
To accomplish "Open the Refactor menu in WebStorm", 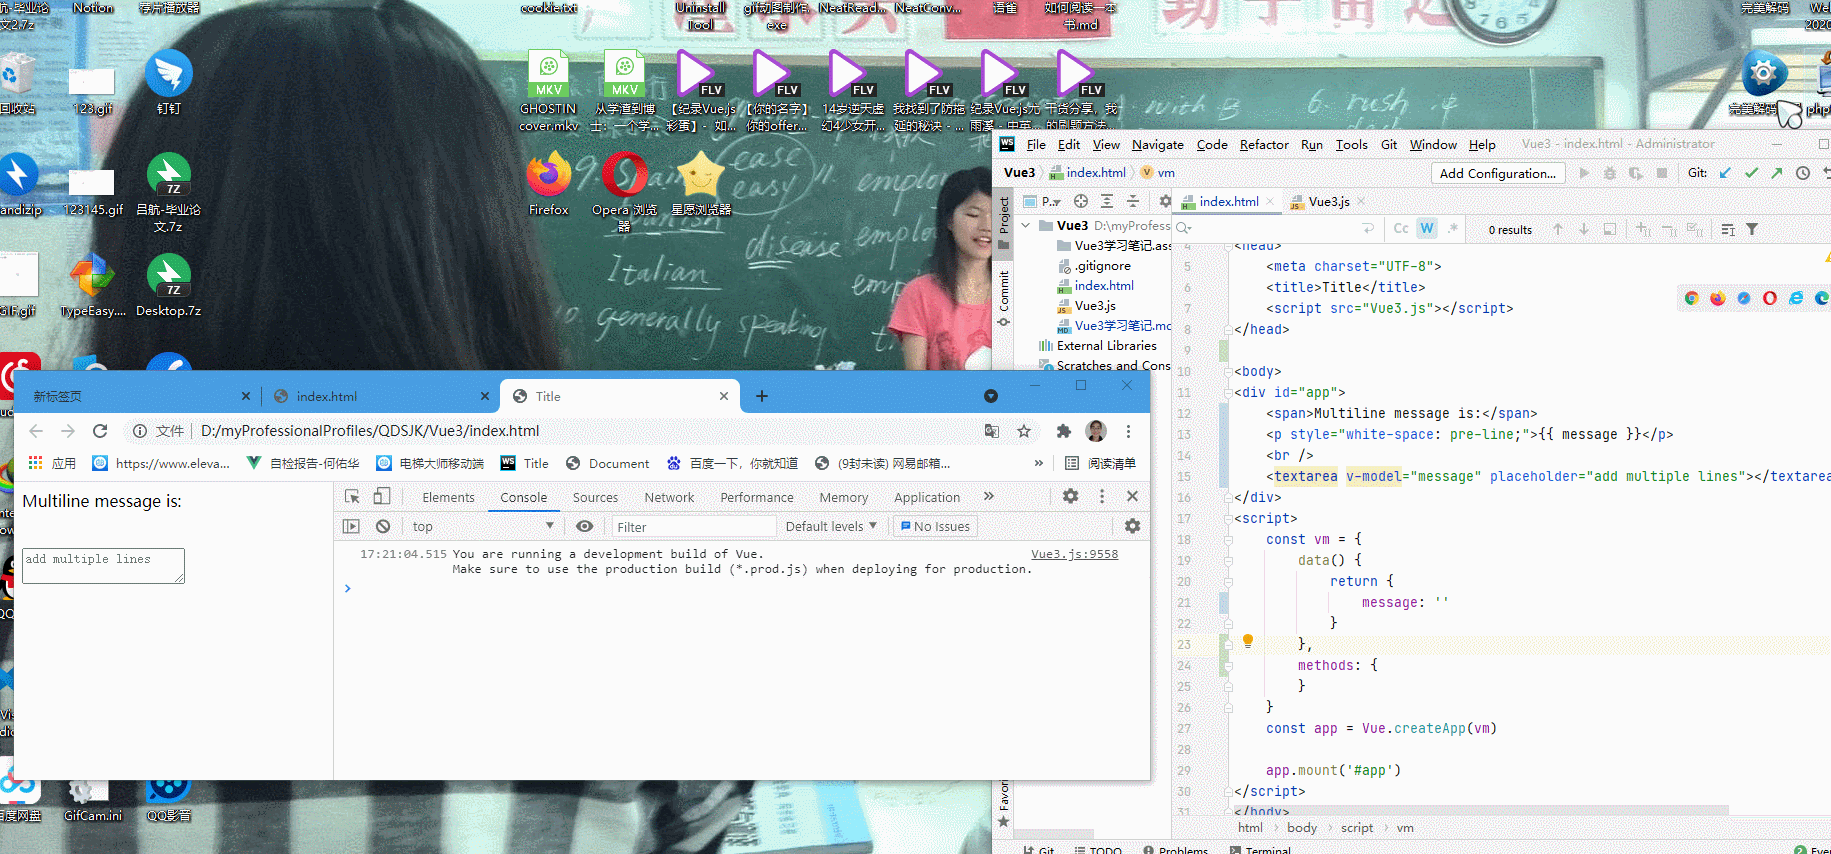I will (x=1264, y=145).
